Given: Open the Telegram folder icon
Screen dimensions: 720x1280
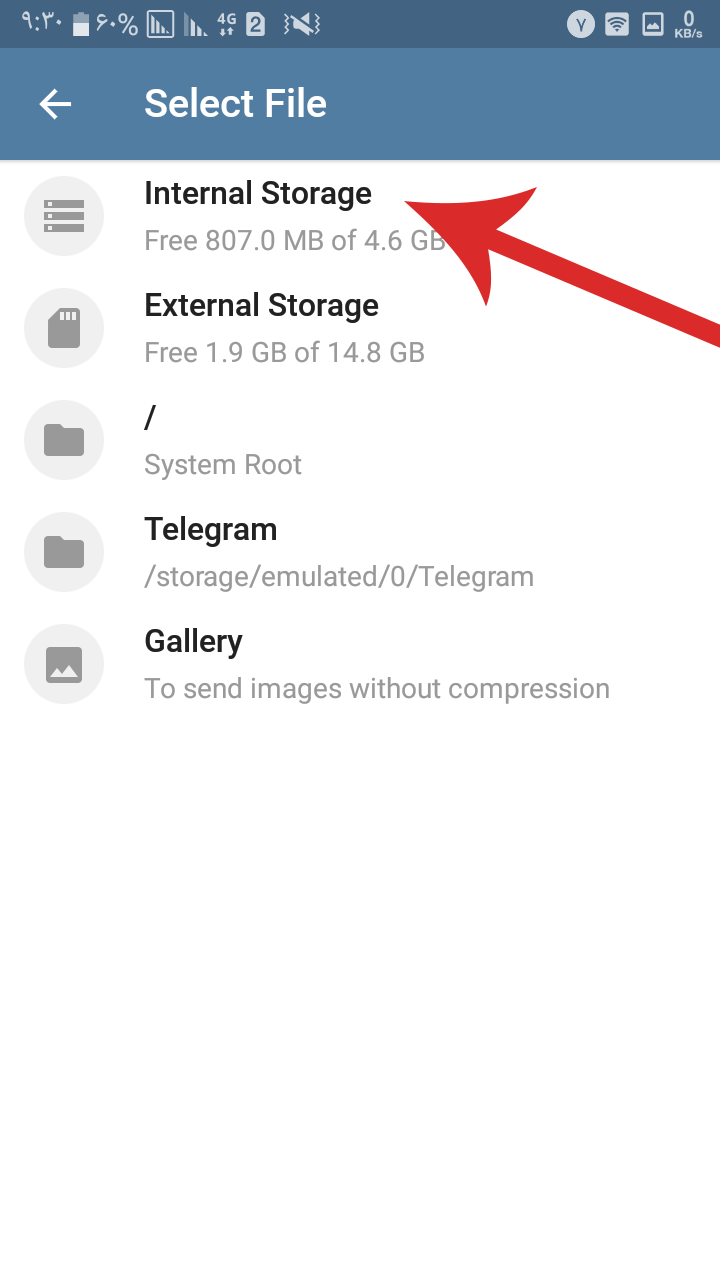Looking at the screenshot, I should pyautogui.click(x=64, y=552).
